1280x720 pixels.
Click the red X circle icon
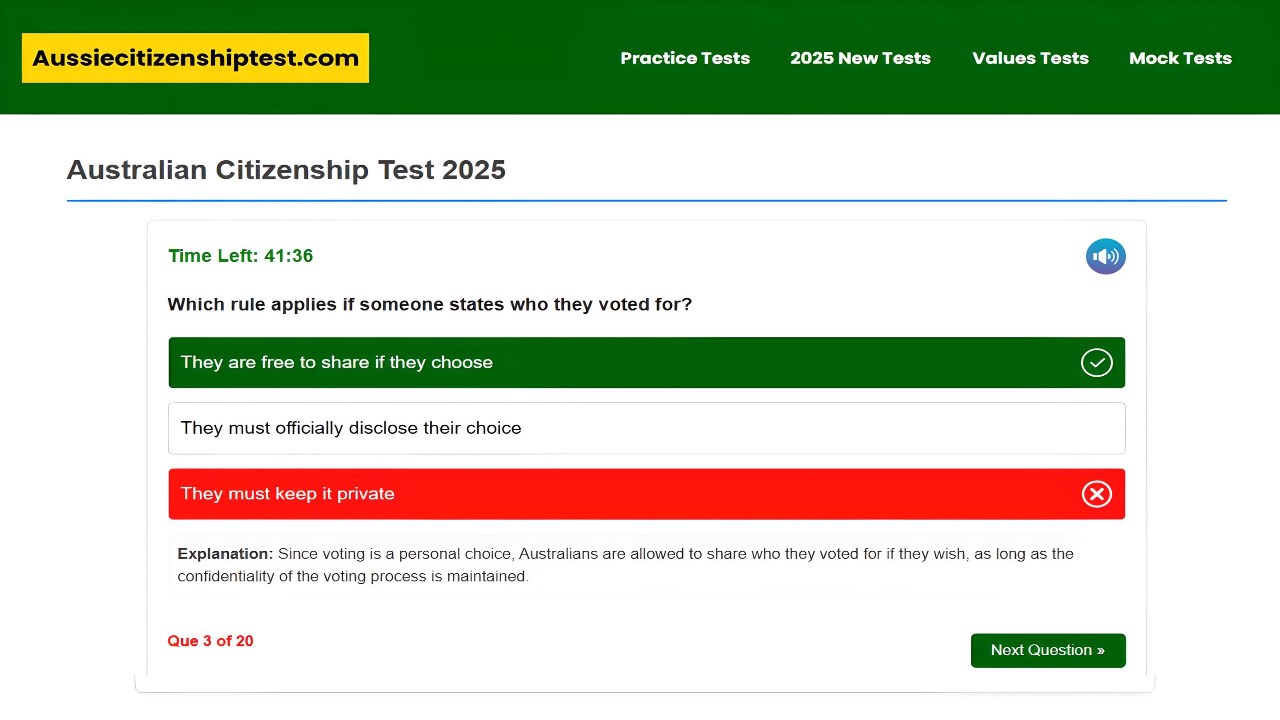point(1096,494)
